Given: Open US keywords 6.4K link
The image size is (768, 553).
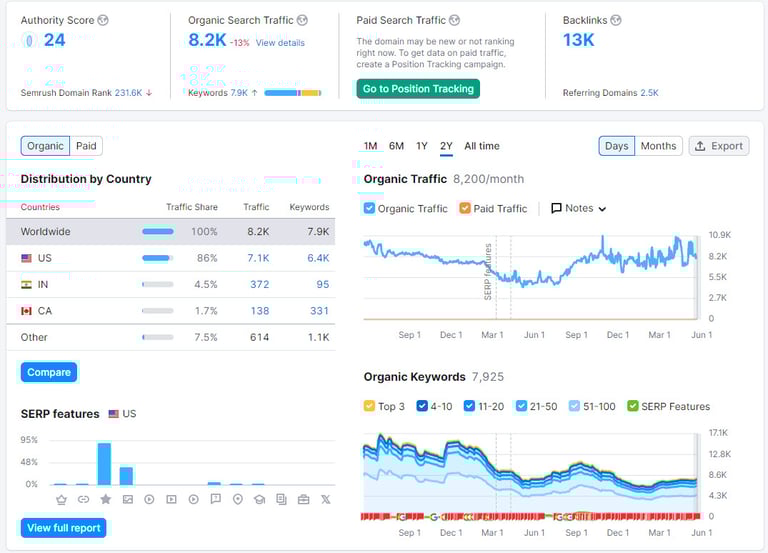Looking at the screenshot, I should tap(318, 258).
